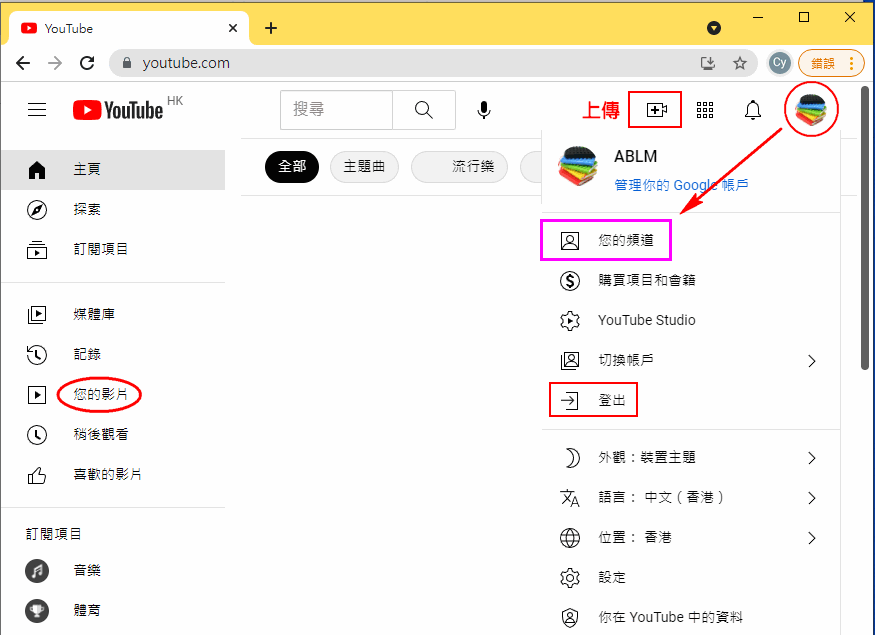Expand the 位置 location submenu

pos(812,538)
